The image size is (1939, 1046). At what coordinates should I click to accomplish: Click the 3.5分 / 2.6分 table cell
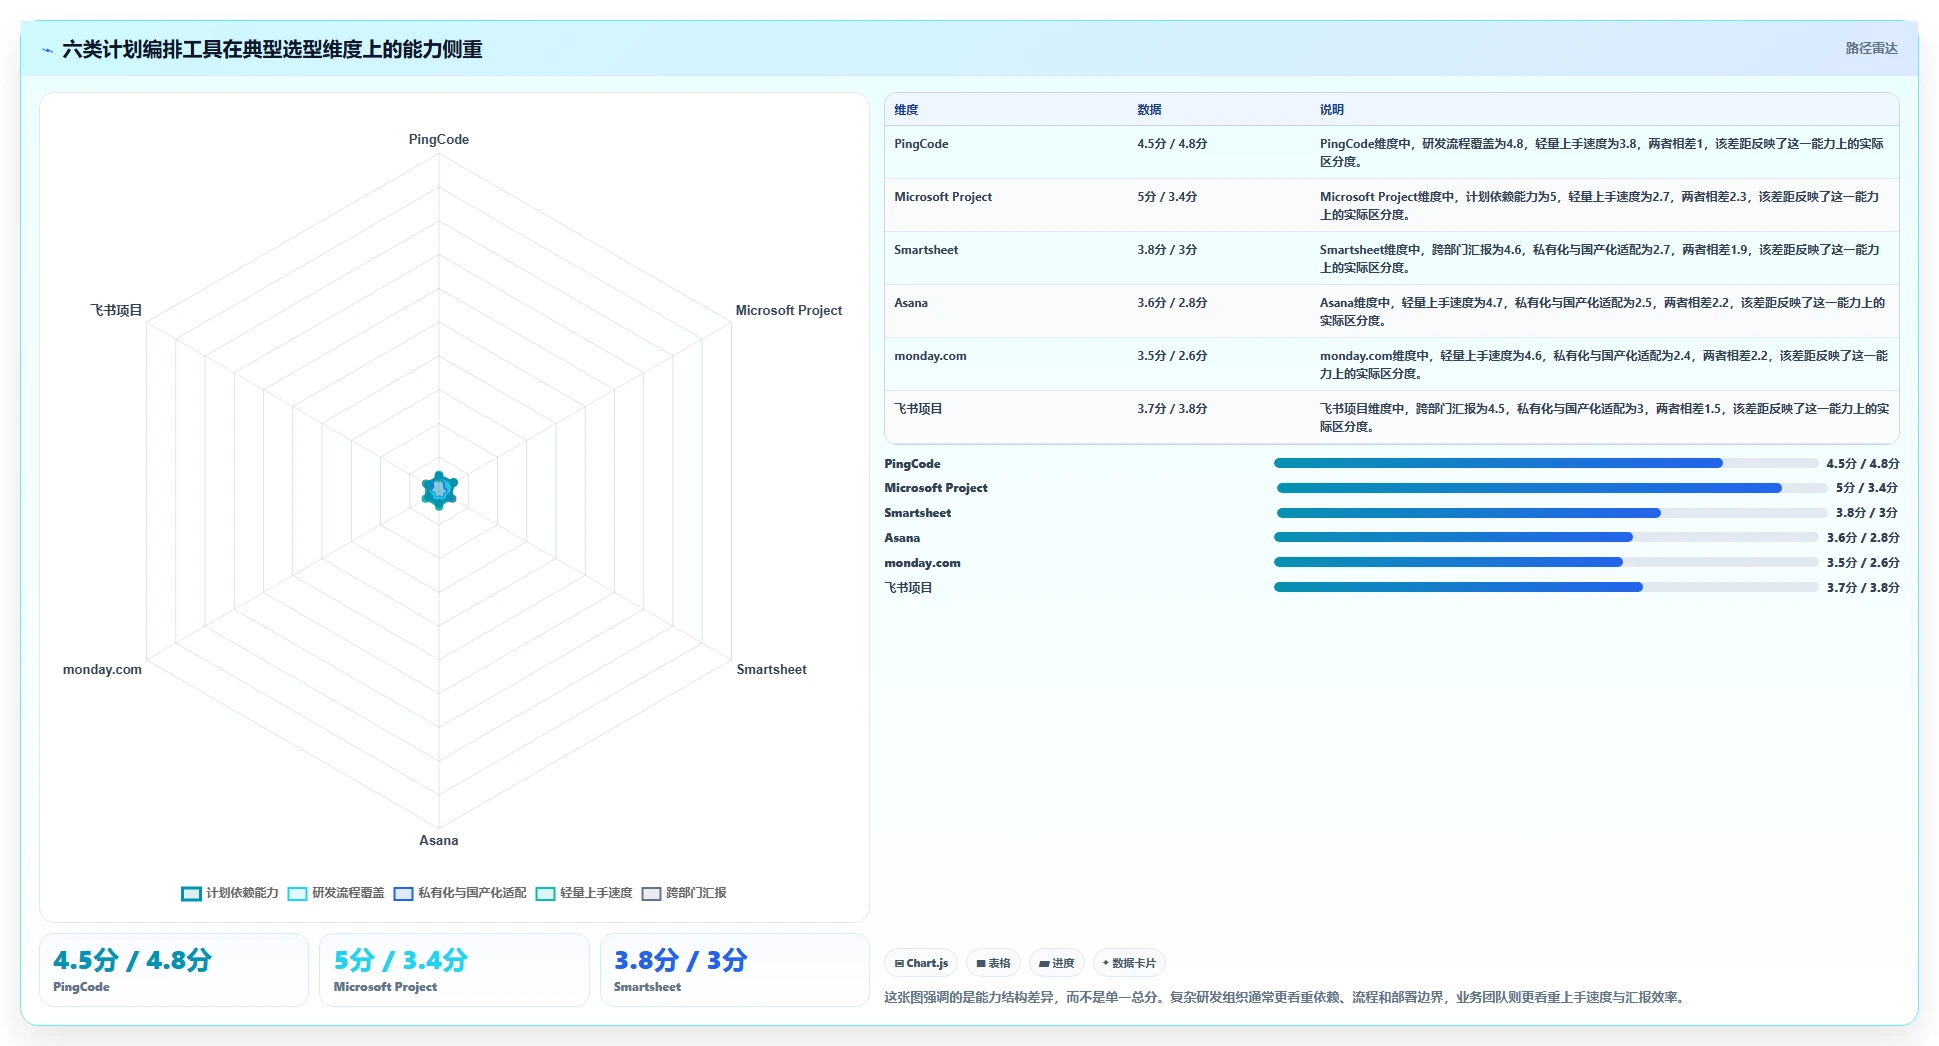pyautogui.click(x=1172, y=356)
